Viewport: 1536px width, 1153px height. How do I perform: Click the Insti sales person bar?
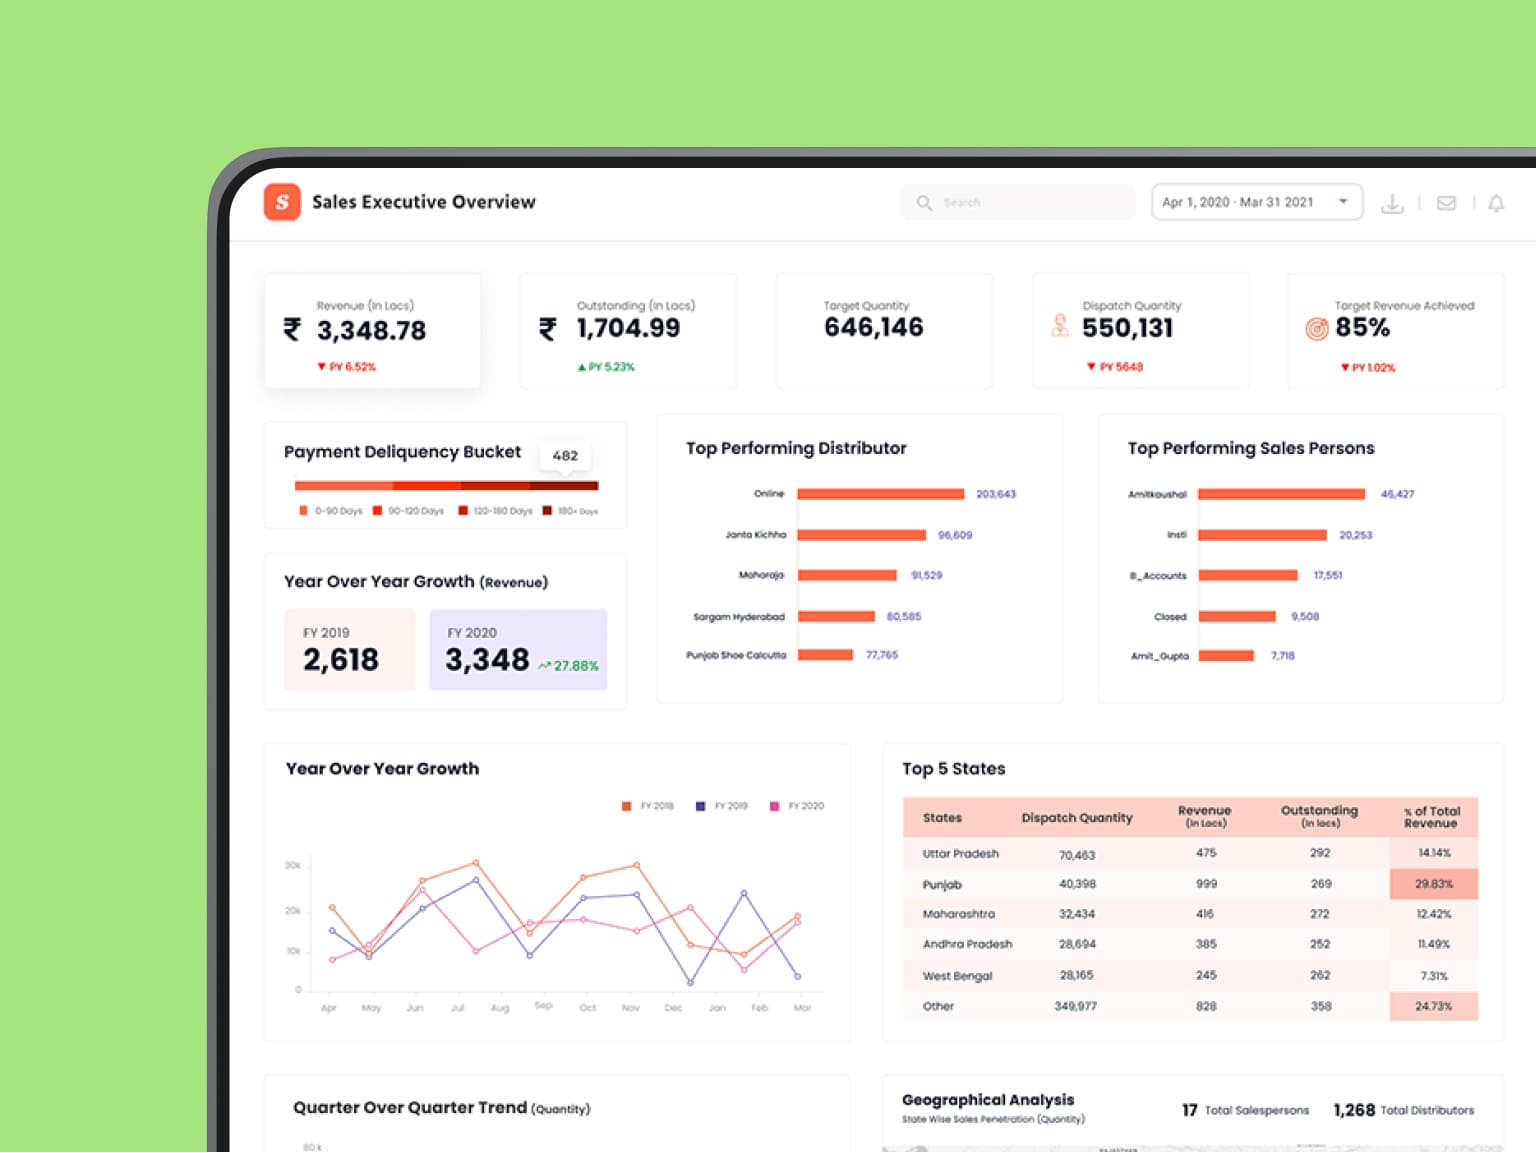pyautogui.click(x=1263, y=535)
